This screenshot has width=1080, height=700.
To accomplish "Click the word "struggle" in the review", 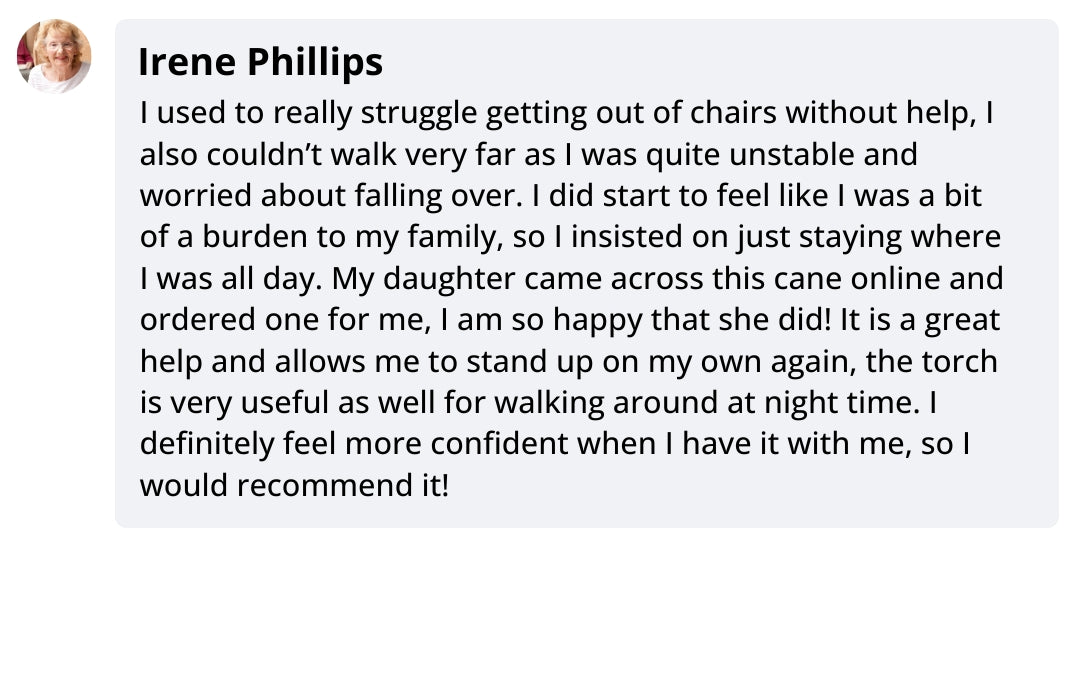I will [x=408, y=114].
